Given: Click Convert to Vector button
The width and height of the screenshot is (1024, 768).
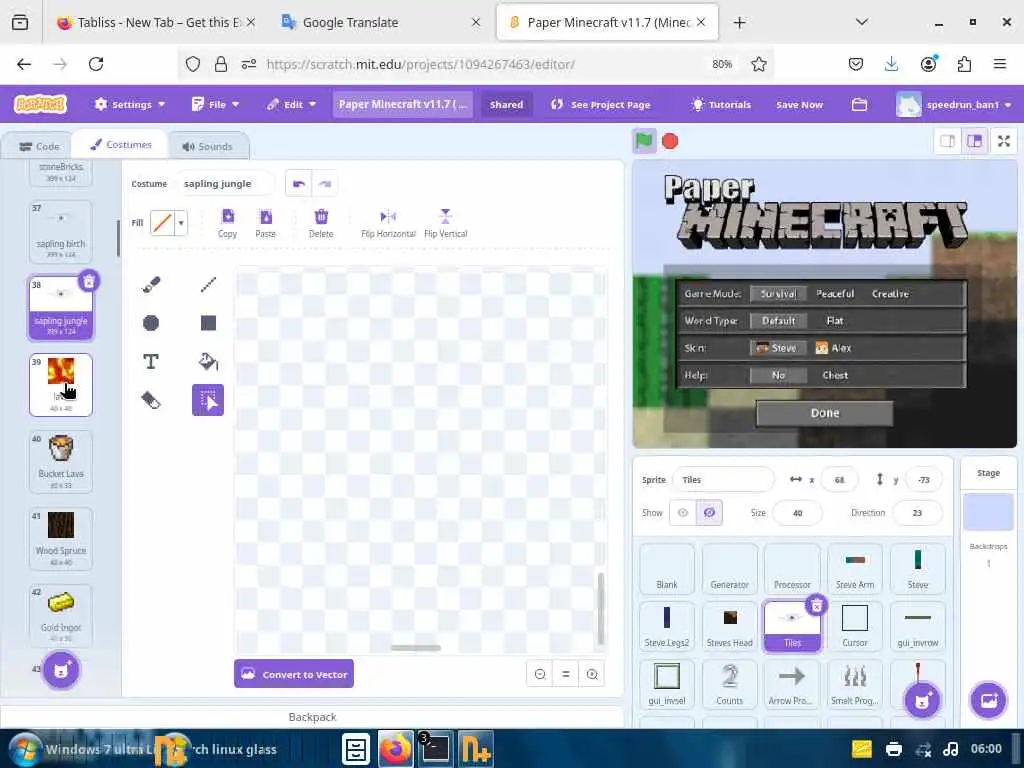Looking at the screenshot, I should [x=294, y=674].
